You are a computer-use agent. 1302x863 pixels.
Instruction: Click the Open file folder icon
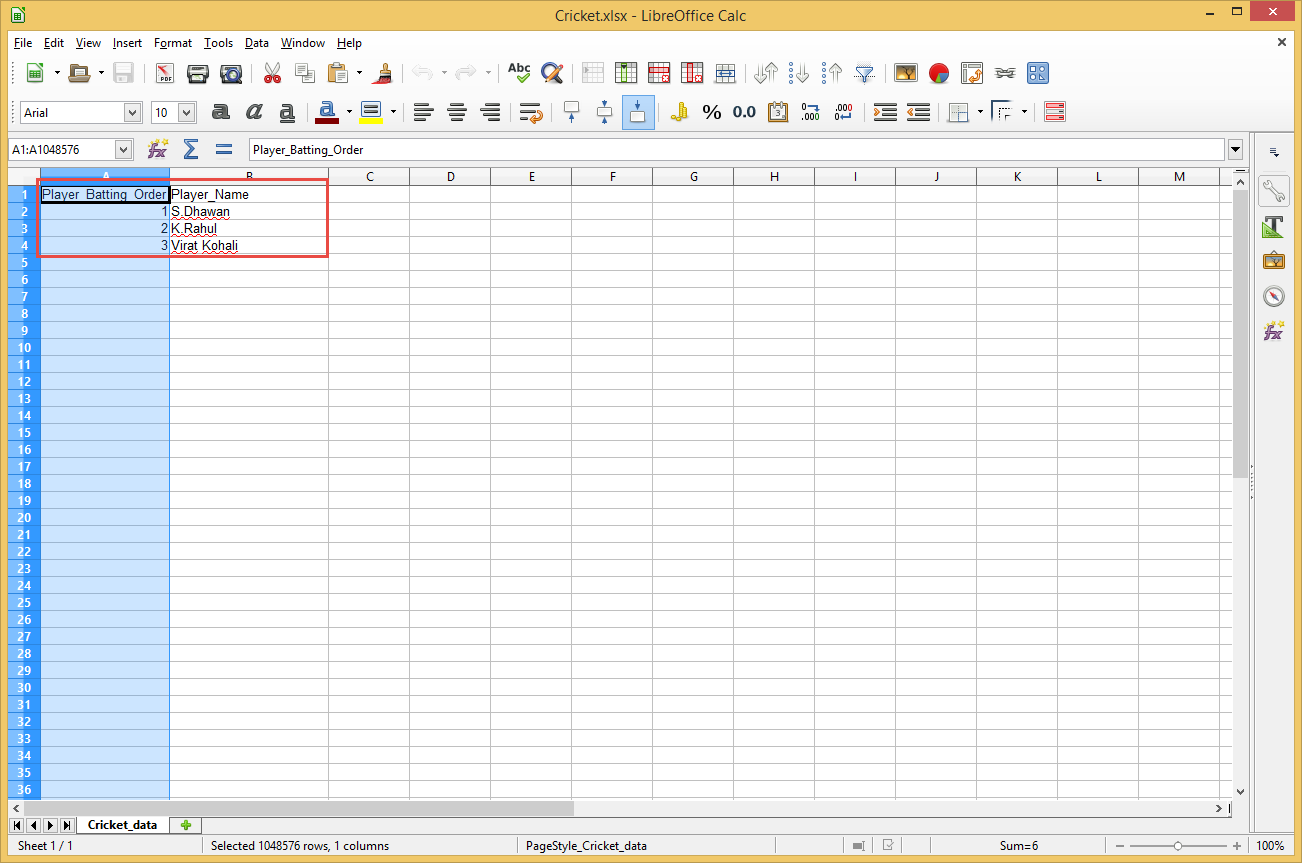tap(79, 73)
